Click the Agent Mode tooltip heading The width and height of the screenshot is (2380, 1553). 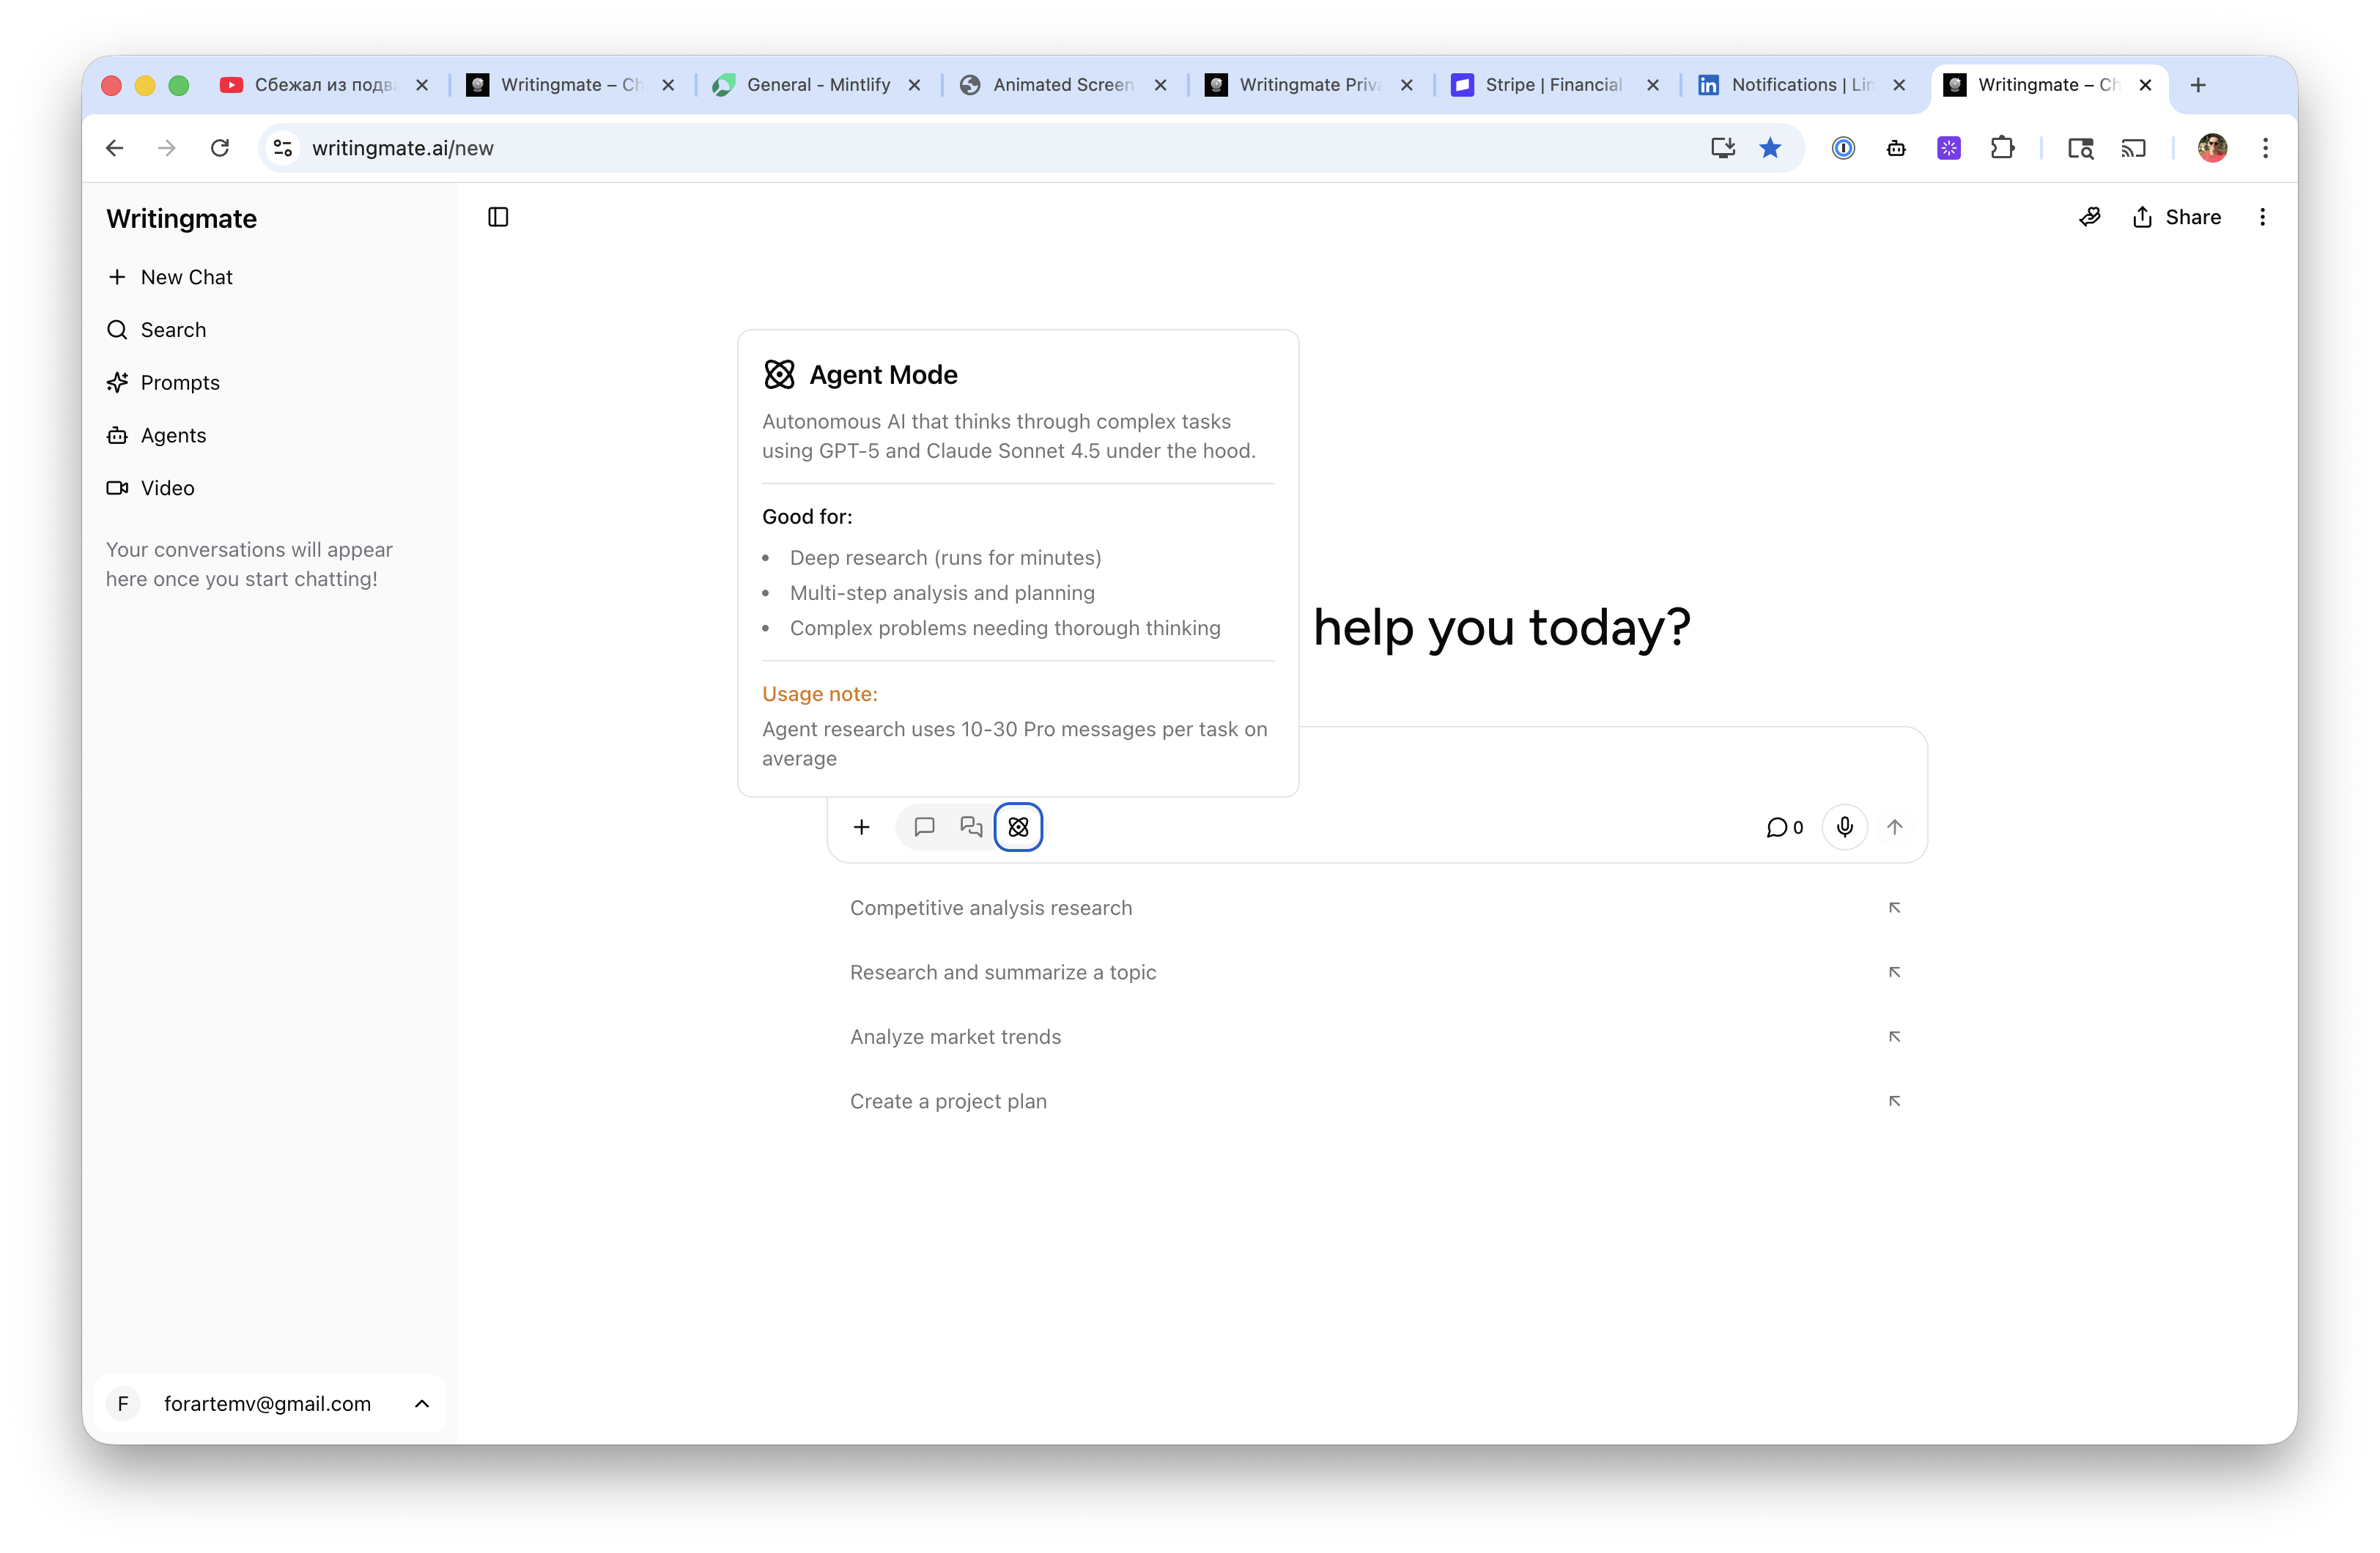tap(883, 375)
